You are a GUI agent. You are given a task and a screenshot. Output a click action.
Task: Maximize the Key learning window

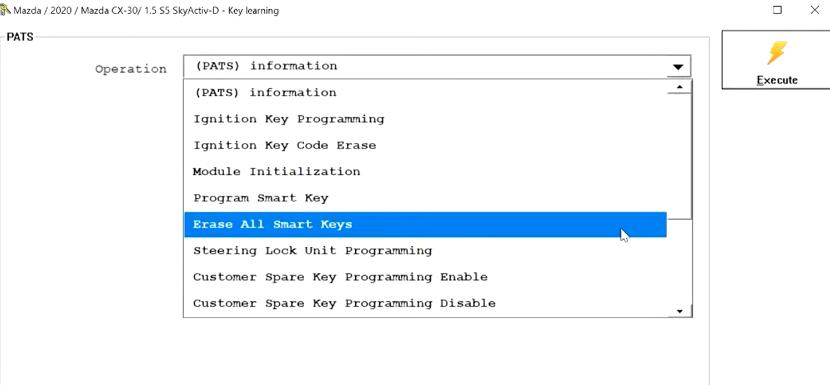click(x=778, y=10)
